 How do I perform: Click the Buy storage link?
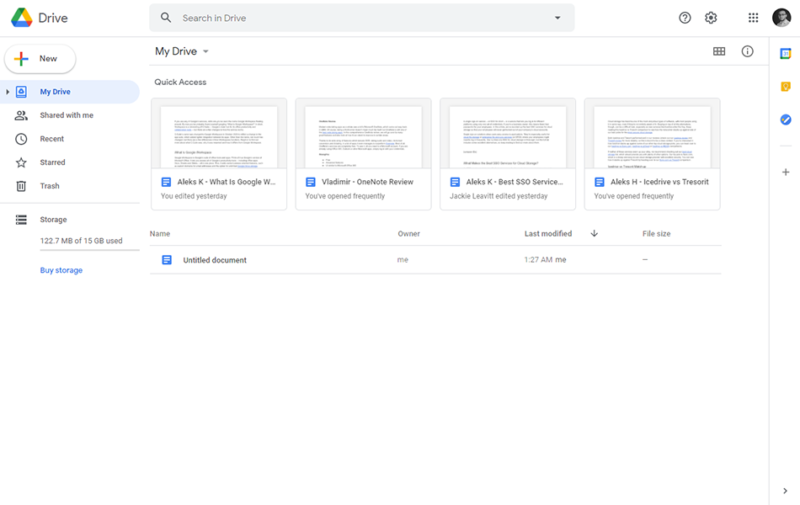point(61,270)
